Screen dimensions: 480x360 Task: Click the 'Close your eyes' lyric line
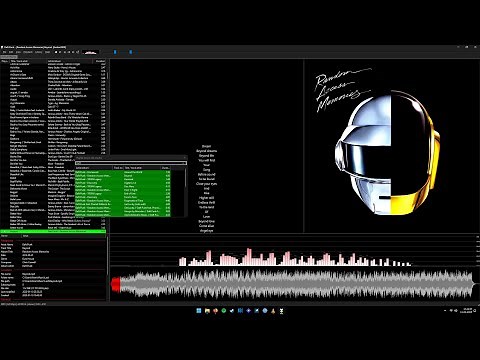tap(206, 184)
